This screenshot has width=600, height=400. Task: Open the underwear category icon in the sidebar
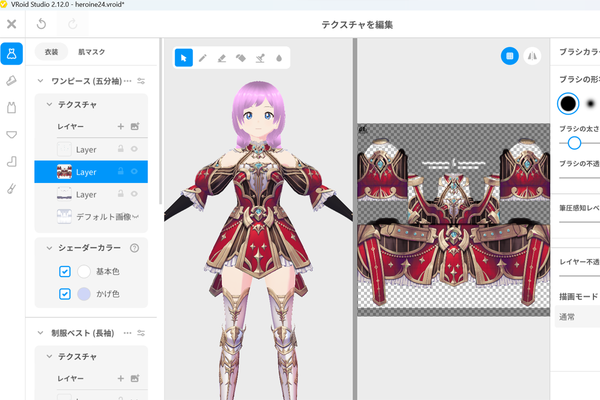click(x=11, y=134)
